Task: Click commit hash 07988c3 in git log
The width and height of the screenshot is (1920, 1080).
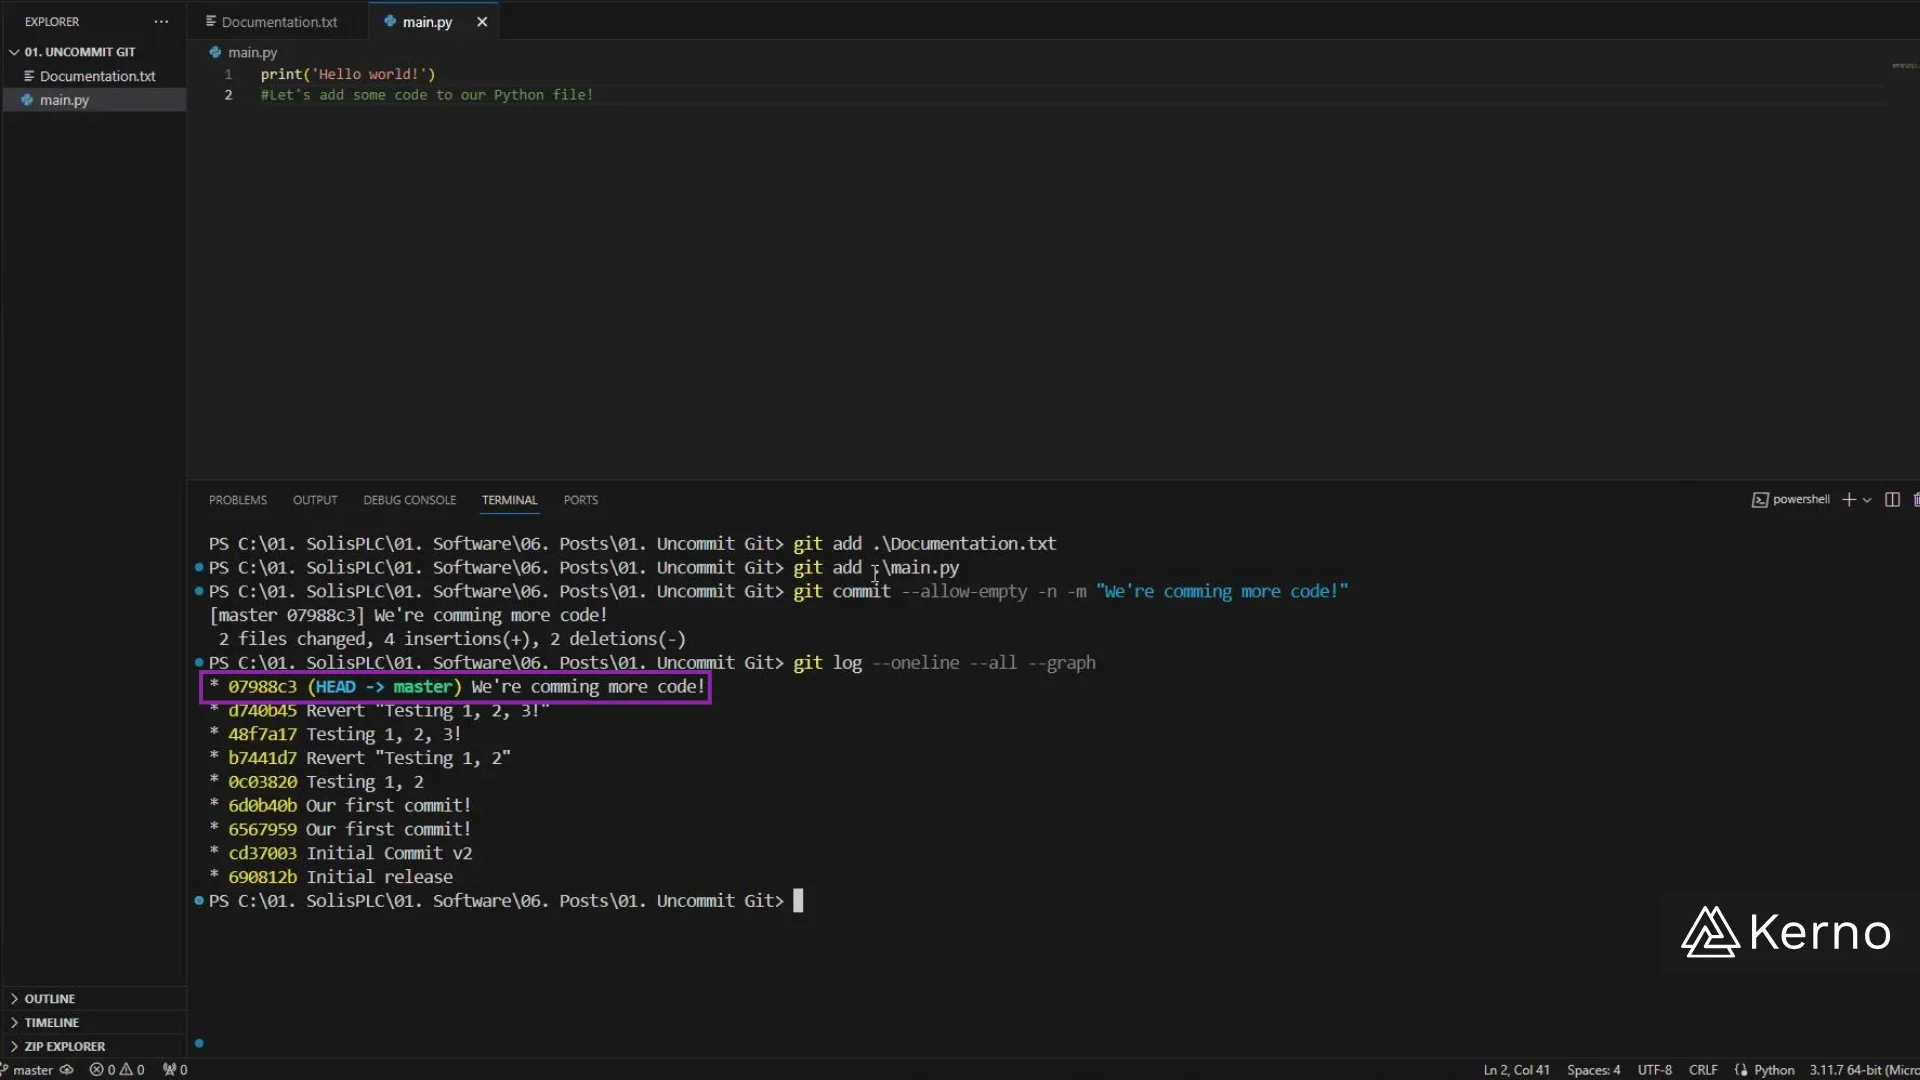Action: [262, 687]
